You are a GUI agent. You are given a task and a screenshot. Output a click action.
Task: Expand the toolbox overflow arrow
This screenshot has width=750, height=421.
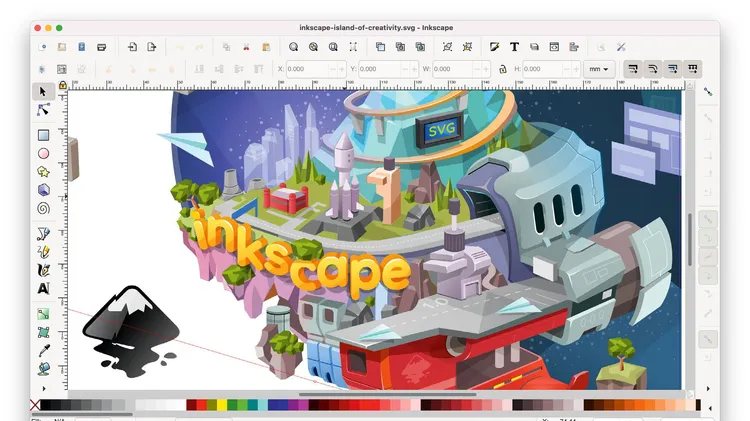tap(44, 388)
